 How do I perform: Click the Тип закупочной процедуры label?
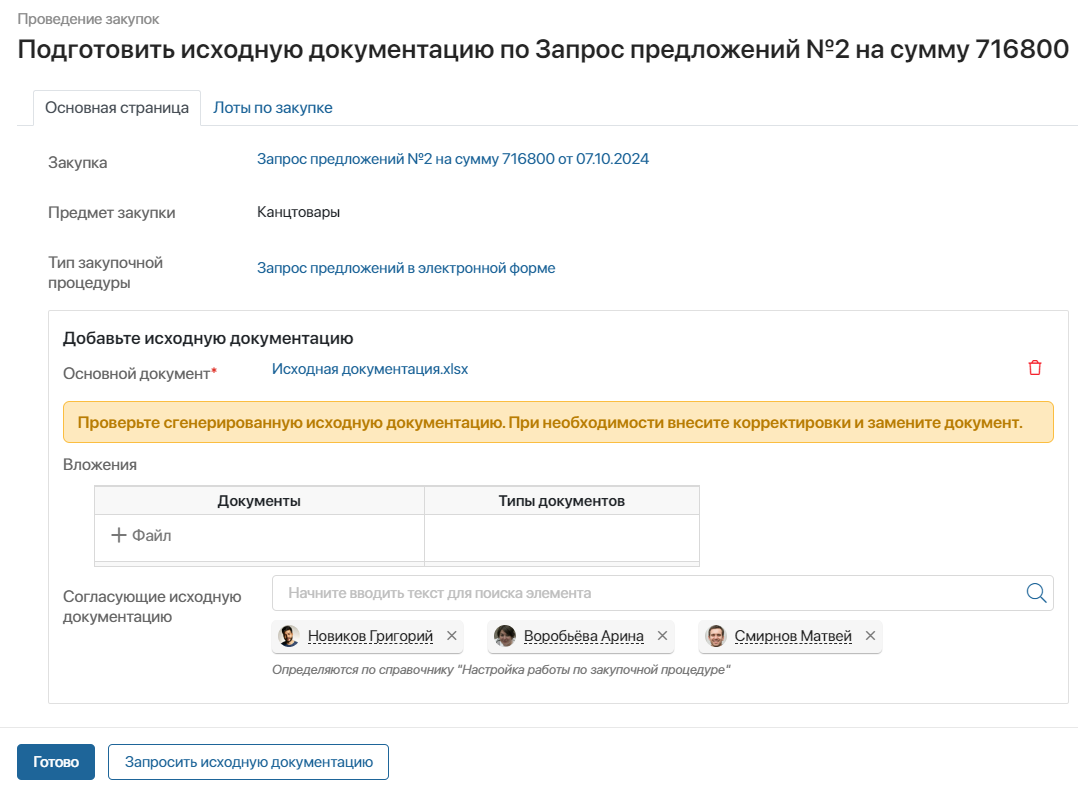click(105, 272)
